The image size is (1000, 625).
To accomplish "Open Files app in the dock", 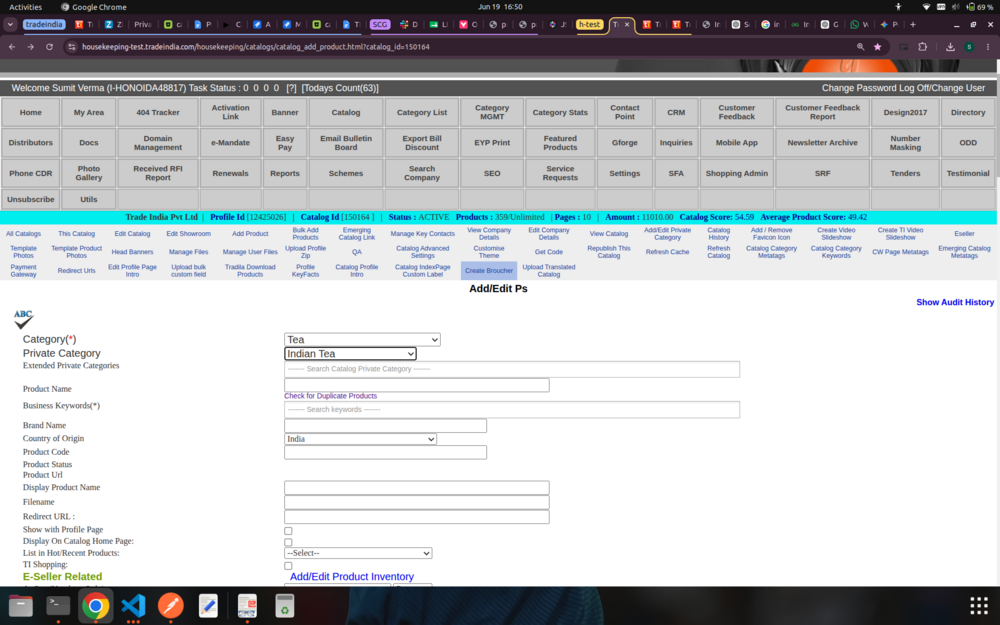I will pos(20,605).
